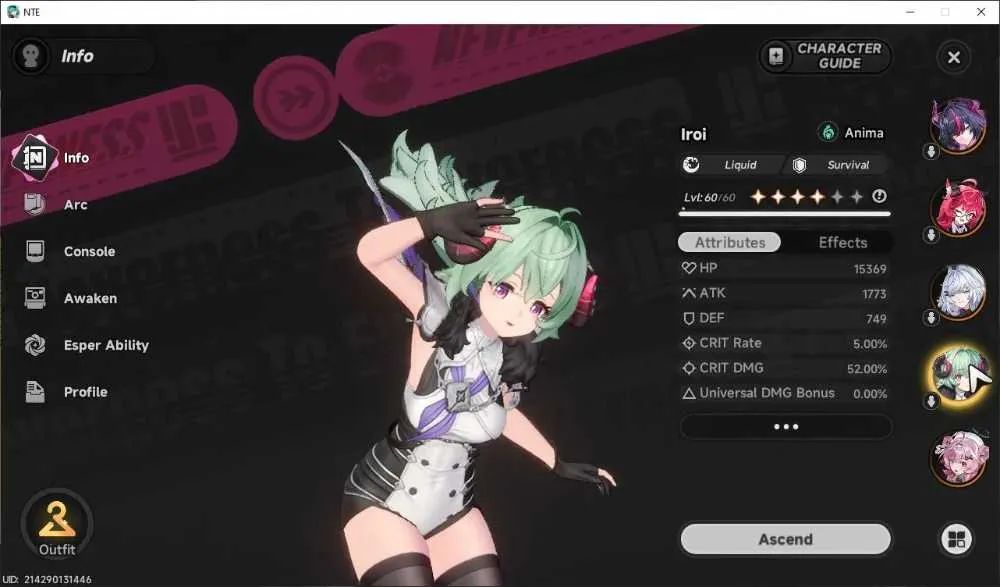
Task: Switch to the Attributes tab
Action: (730, 242)
